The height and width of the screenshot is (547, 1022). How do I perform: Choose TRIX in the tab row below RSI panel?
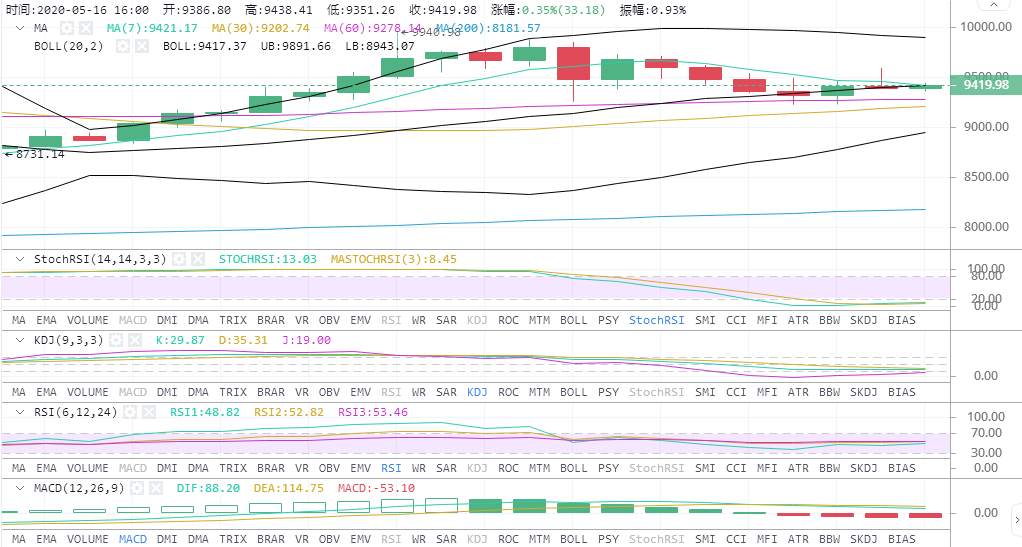click(233, 468)
